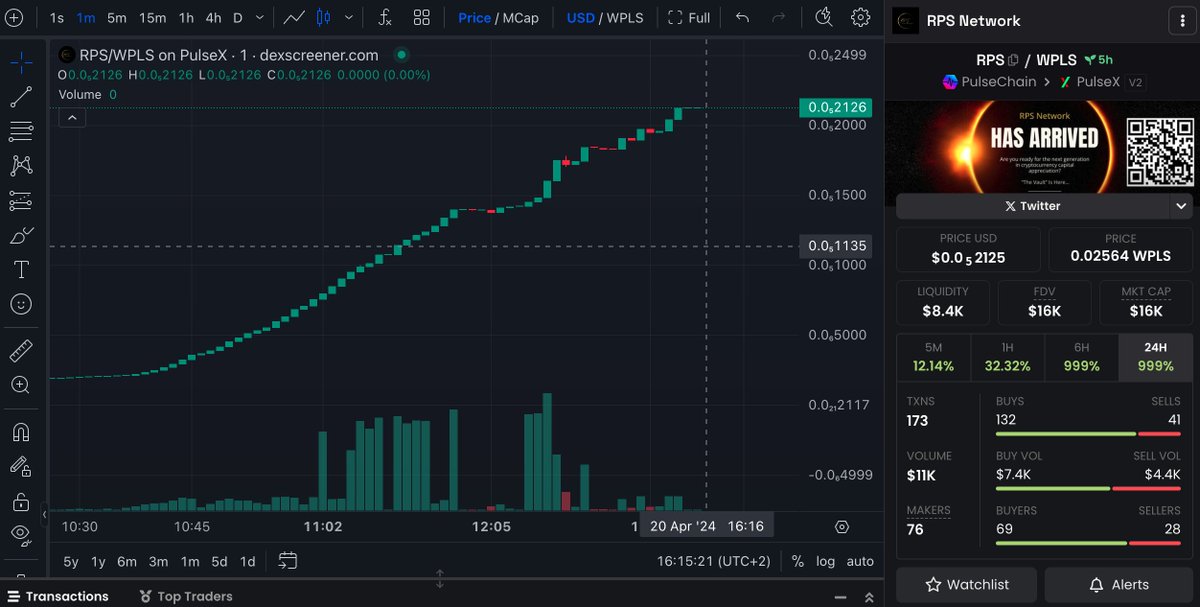Open the emoji icons tool

[21, 303]
